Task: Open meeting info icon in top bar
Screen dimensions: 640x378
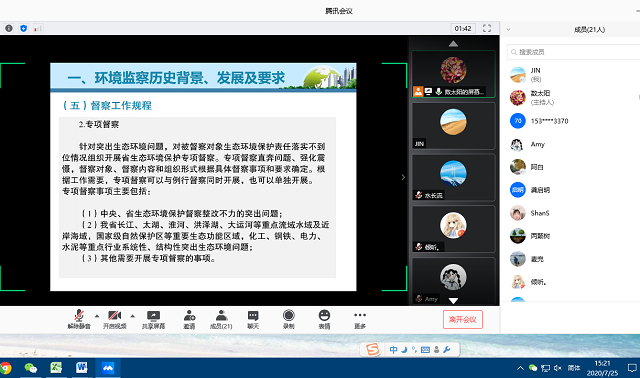Action: click(9, 28)
